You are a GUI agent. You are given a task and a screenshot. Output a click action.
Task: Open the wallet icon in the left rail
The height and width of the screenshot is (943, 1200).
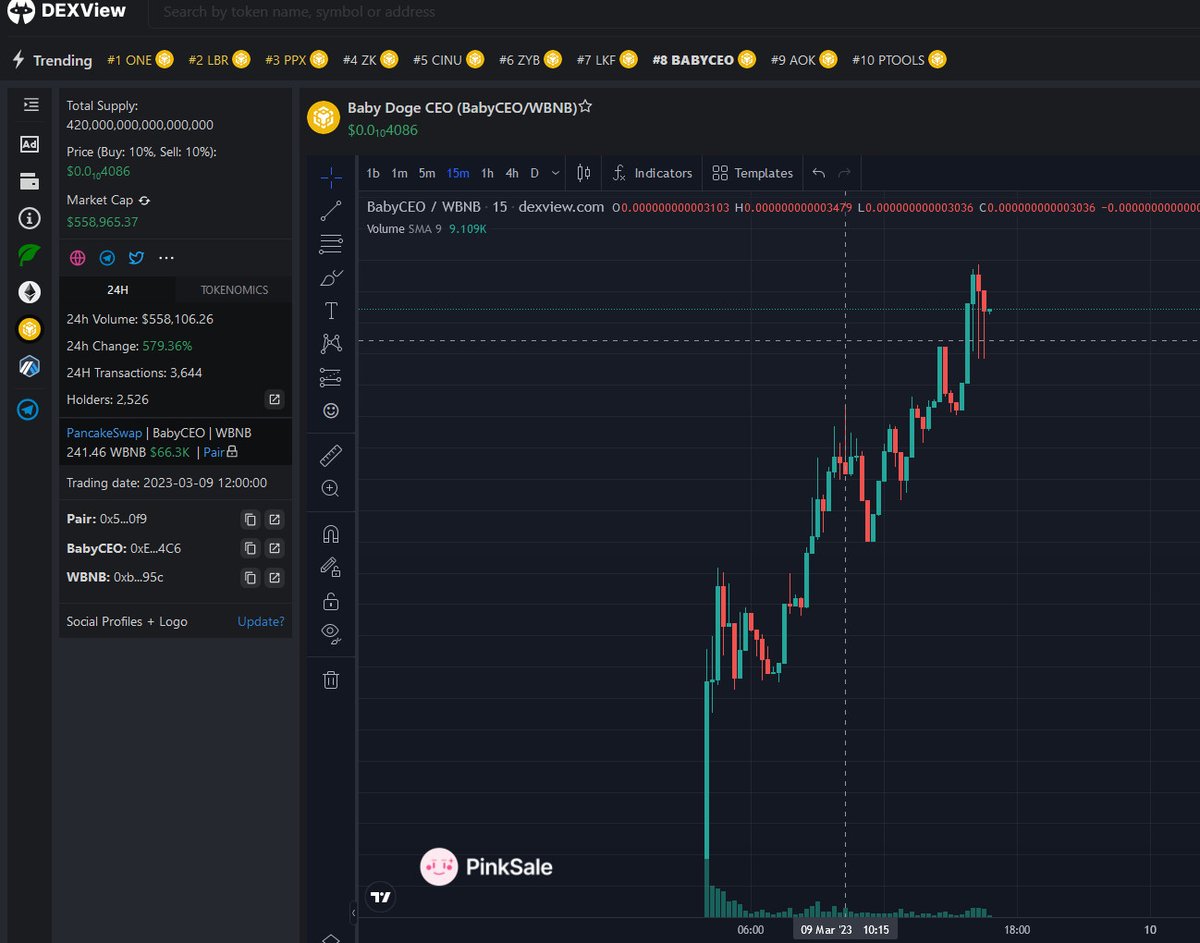coord(30,181)
